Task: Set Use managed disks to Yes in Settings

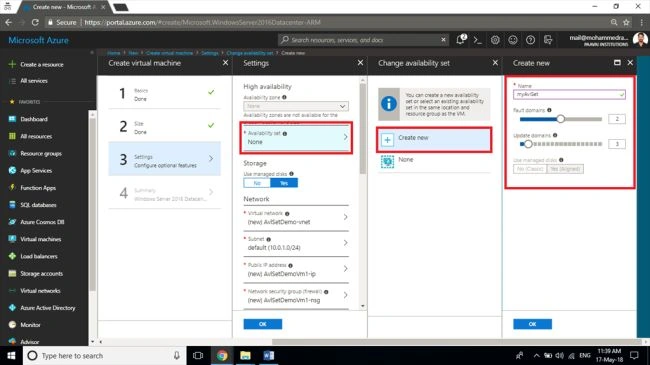Action: (x=284, y=183)
